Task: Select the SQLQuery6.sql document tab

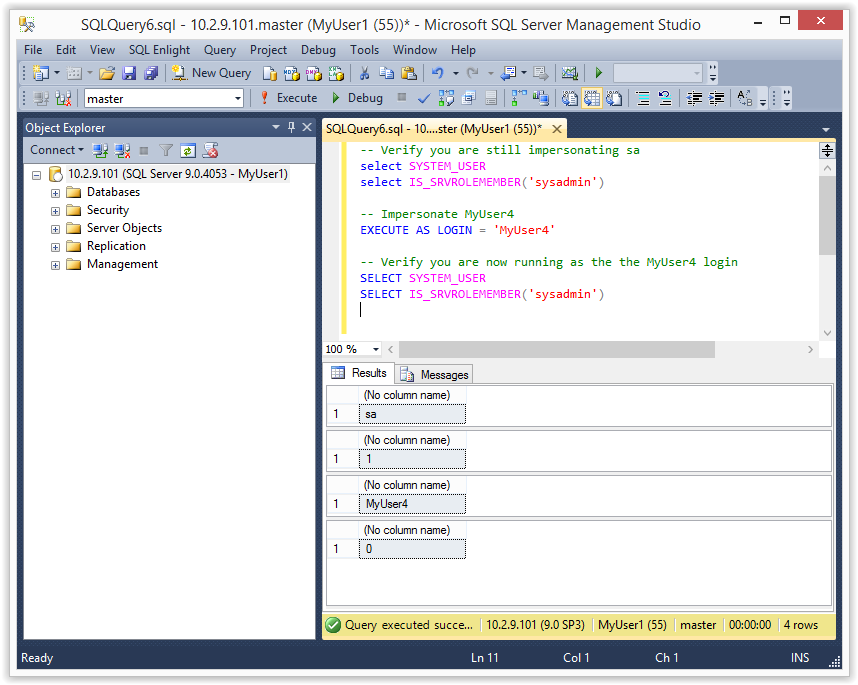Action: tap(433, 129)
